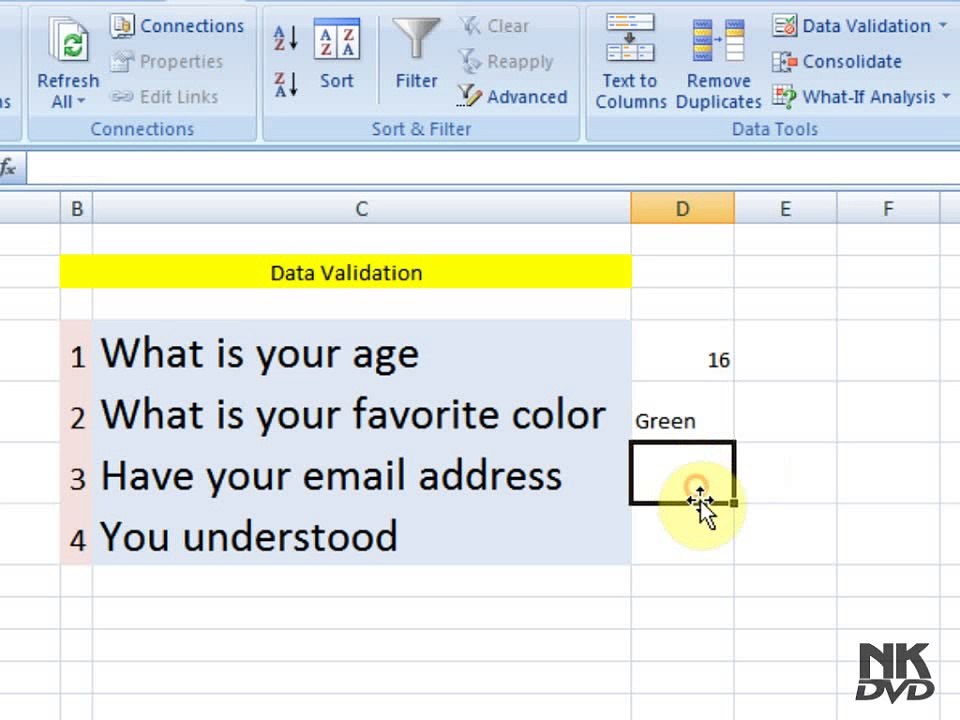This screenshot has height=720, width=960.
Task: Click the number 2 cell in column B
Action: pos(77,412)
